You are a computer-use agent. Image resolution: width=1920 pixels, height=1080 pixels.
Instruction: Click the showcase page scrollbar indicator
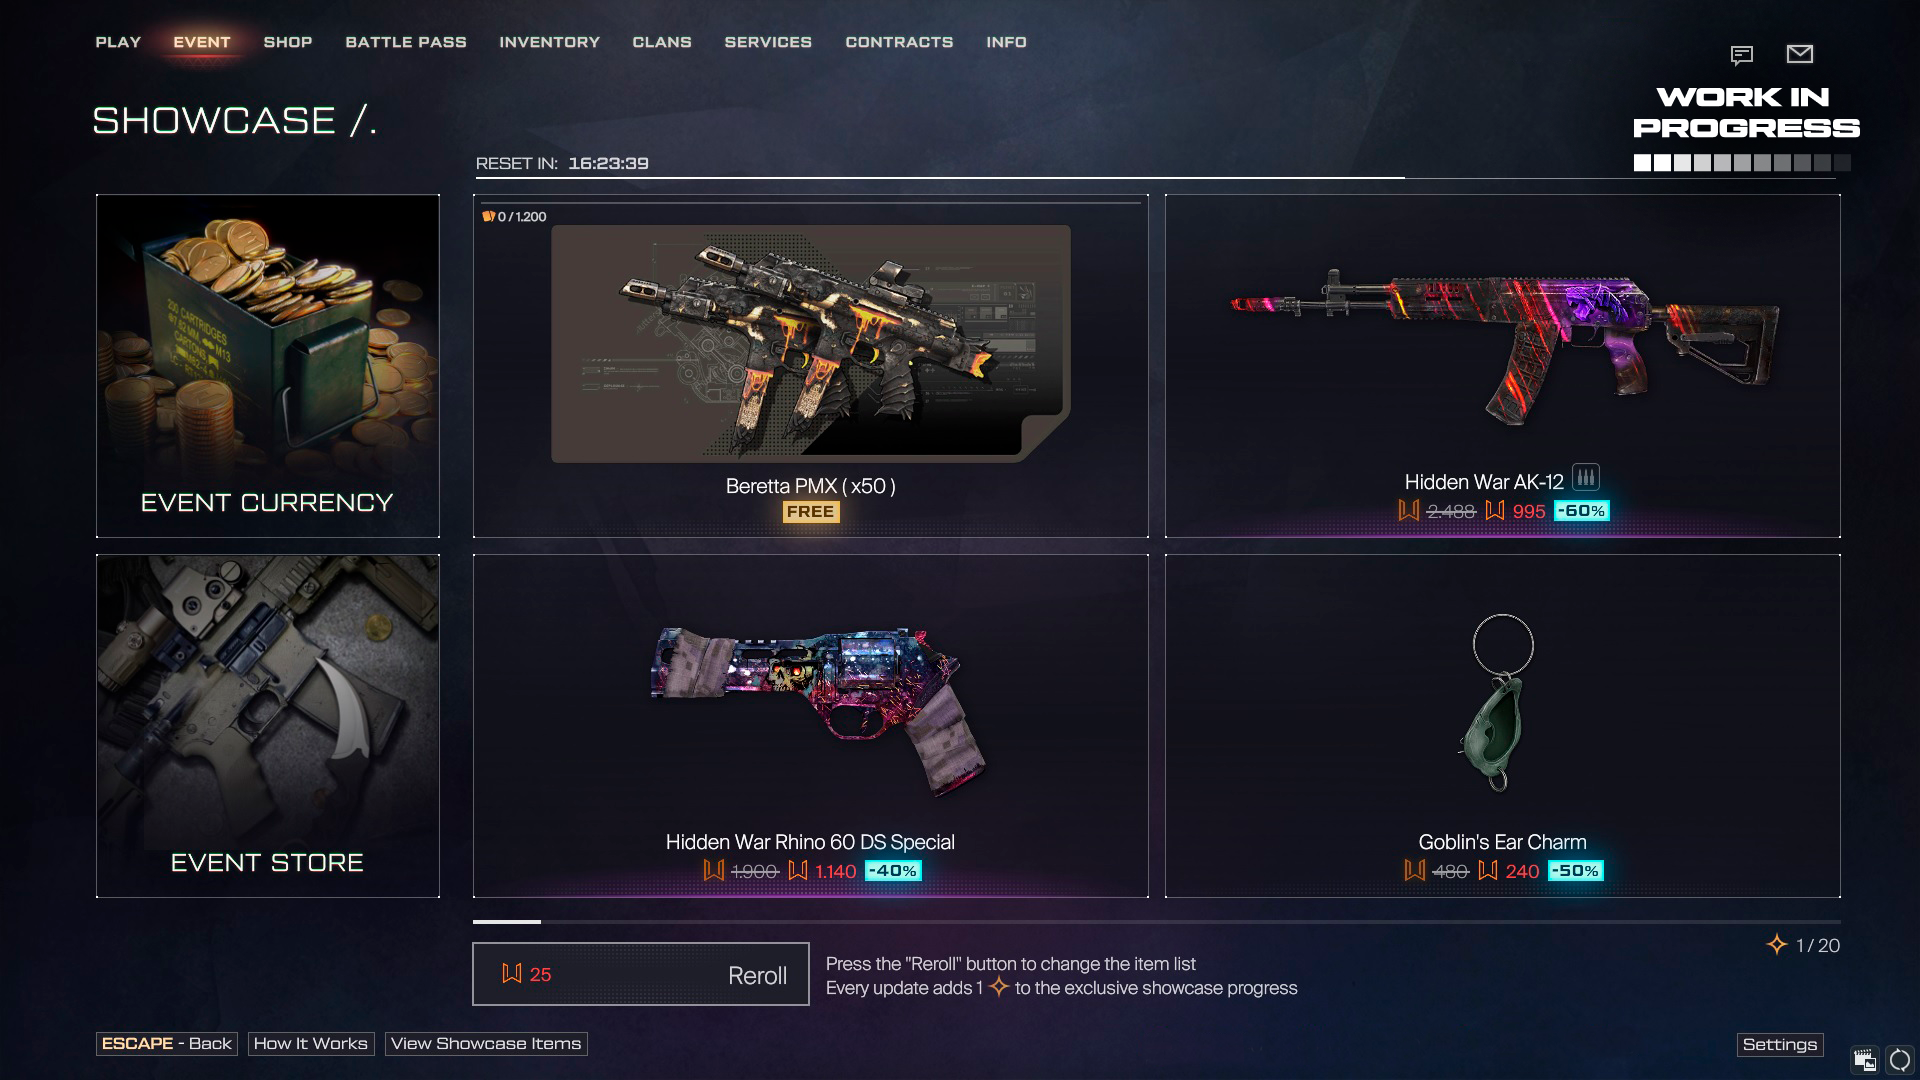(x=507, y=921)
